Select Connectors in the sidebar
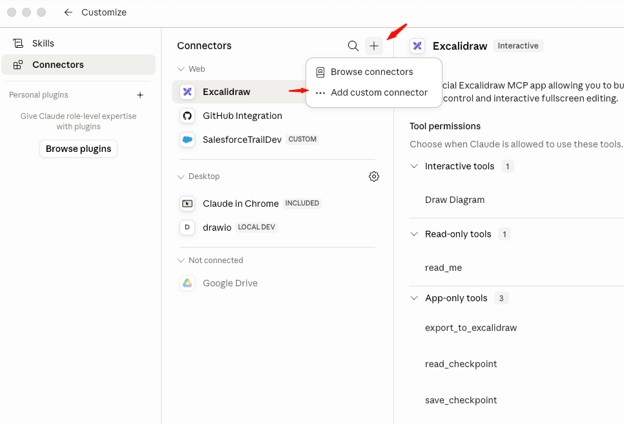Screen dimensions: 624x424 pyautogui.click(x=78, y=64)
